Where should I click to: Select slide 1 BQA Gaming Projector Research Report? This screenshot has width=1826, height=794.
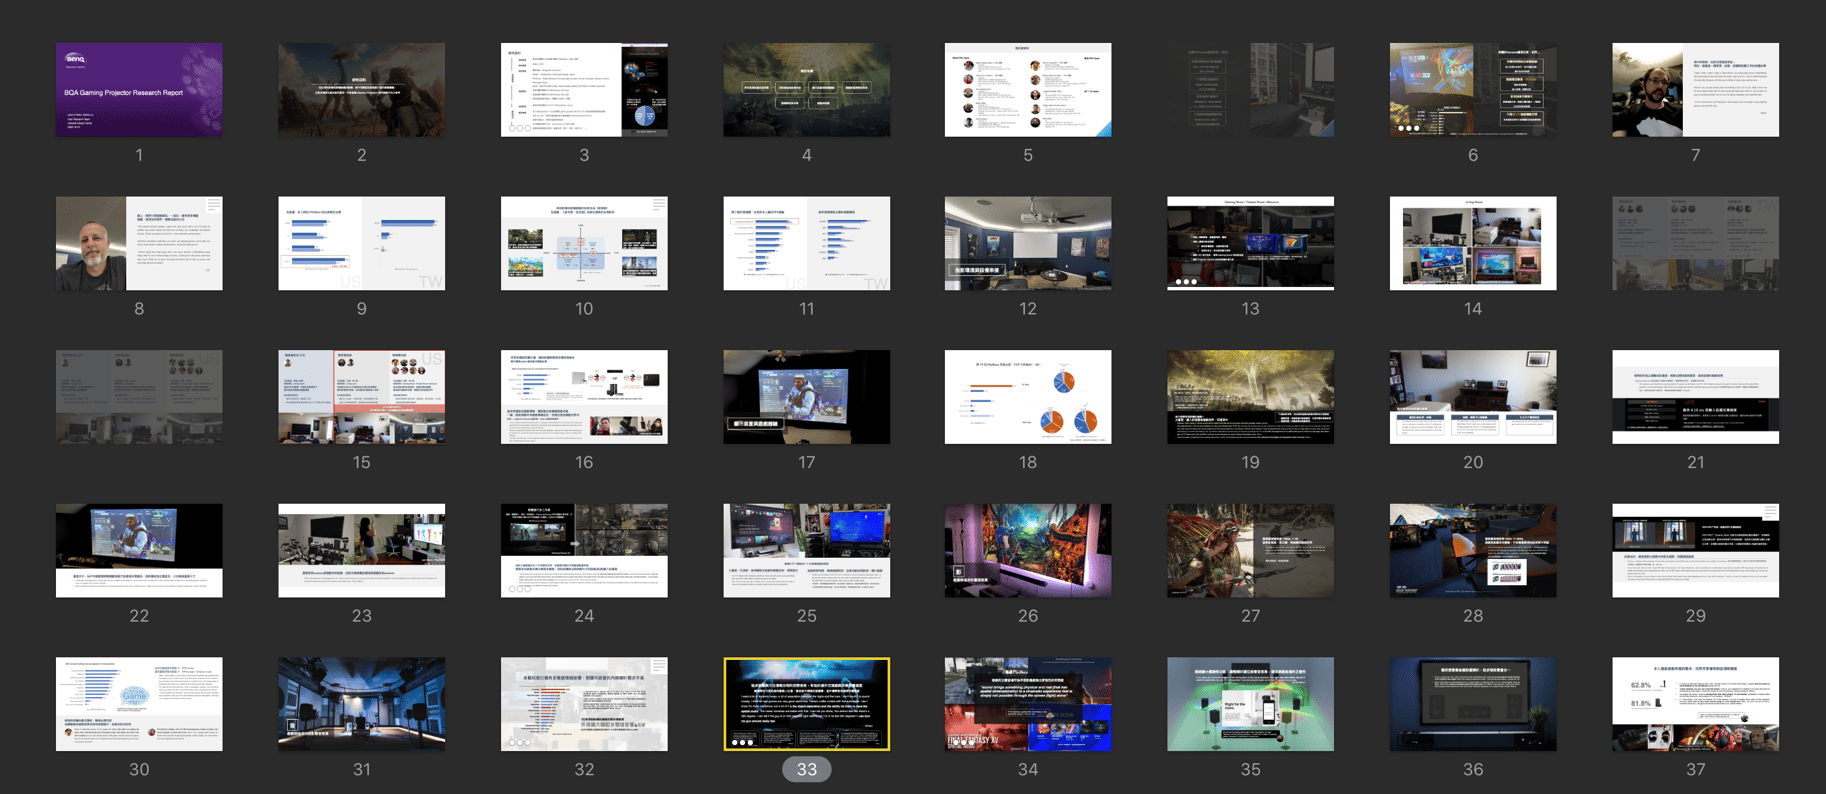[x=139, y=90]
